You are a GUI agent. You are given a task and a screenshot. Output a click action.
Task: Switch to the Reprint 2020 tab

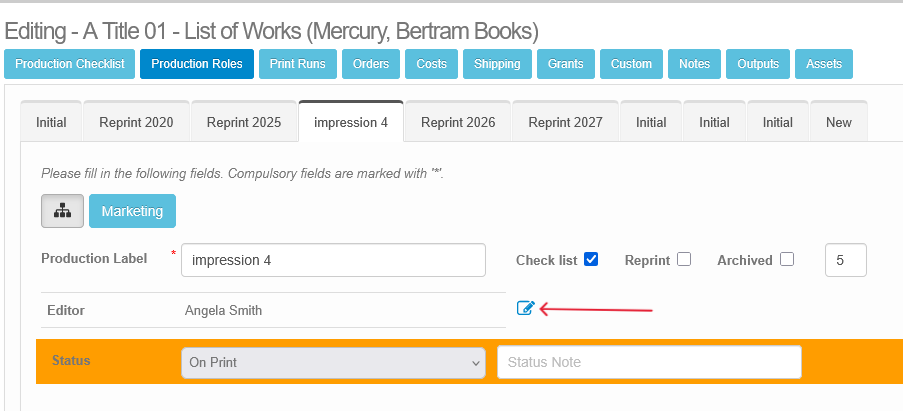(136, 122)
